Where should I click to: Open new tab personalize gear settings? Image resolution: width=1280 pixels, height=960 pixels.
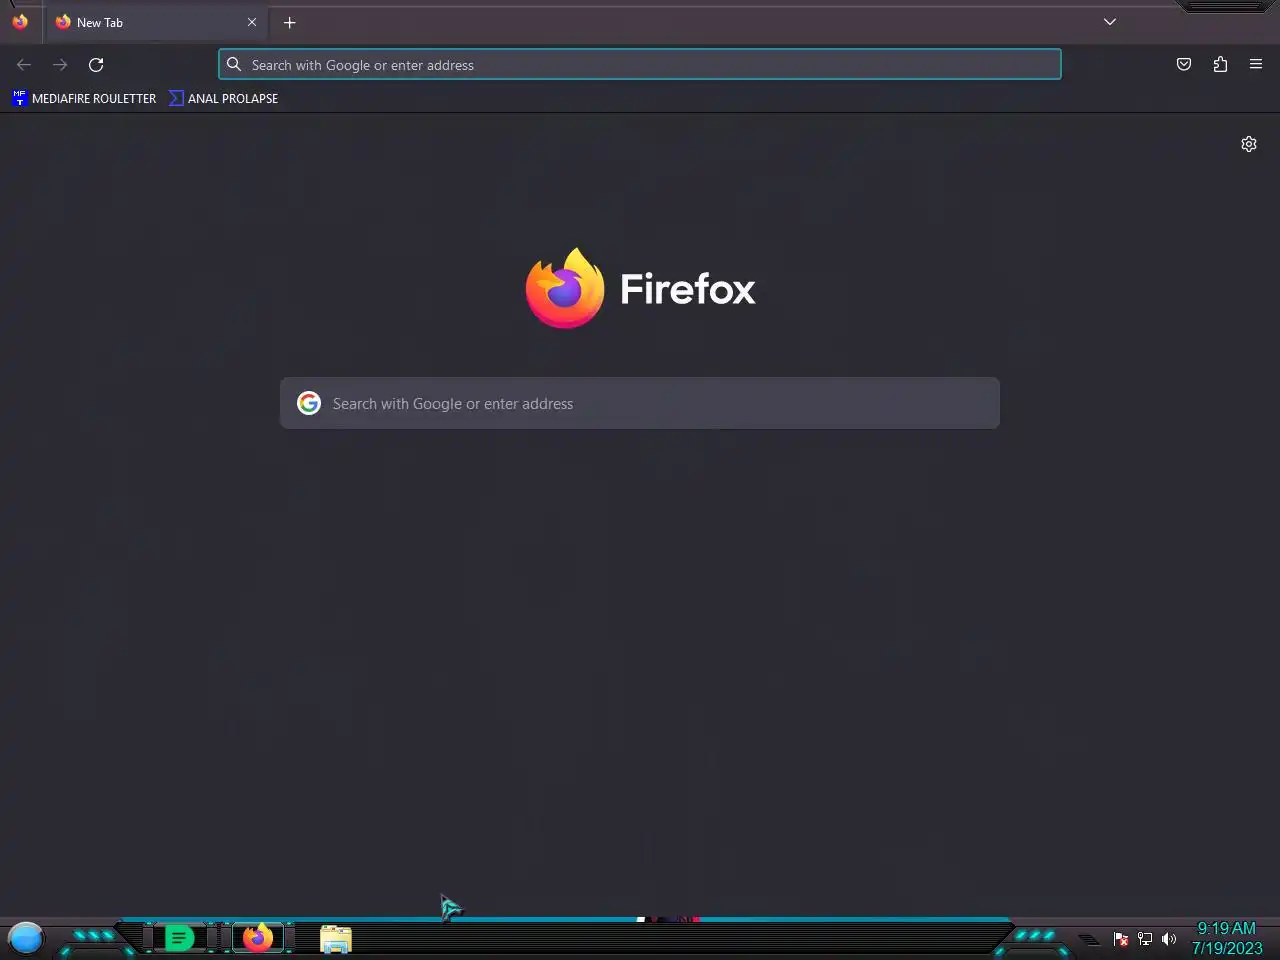tap(1249, 144)
